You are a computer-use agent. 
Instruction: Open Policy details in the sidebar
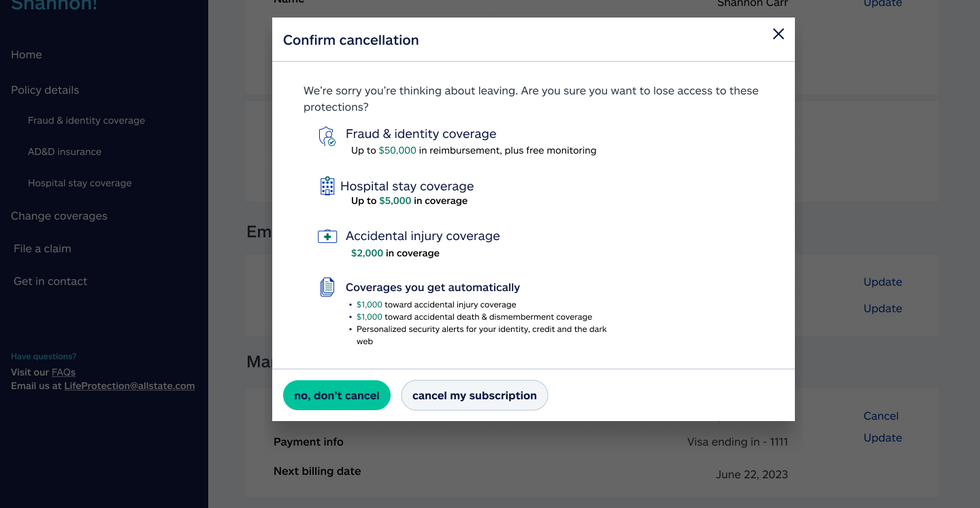[x=45, y=90]
